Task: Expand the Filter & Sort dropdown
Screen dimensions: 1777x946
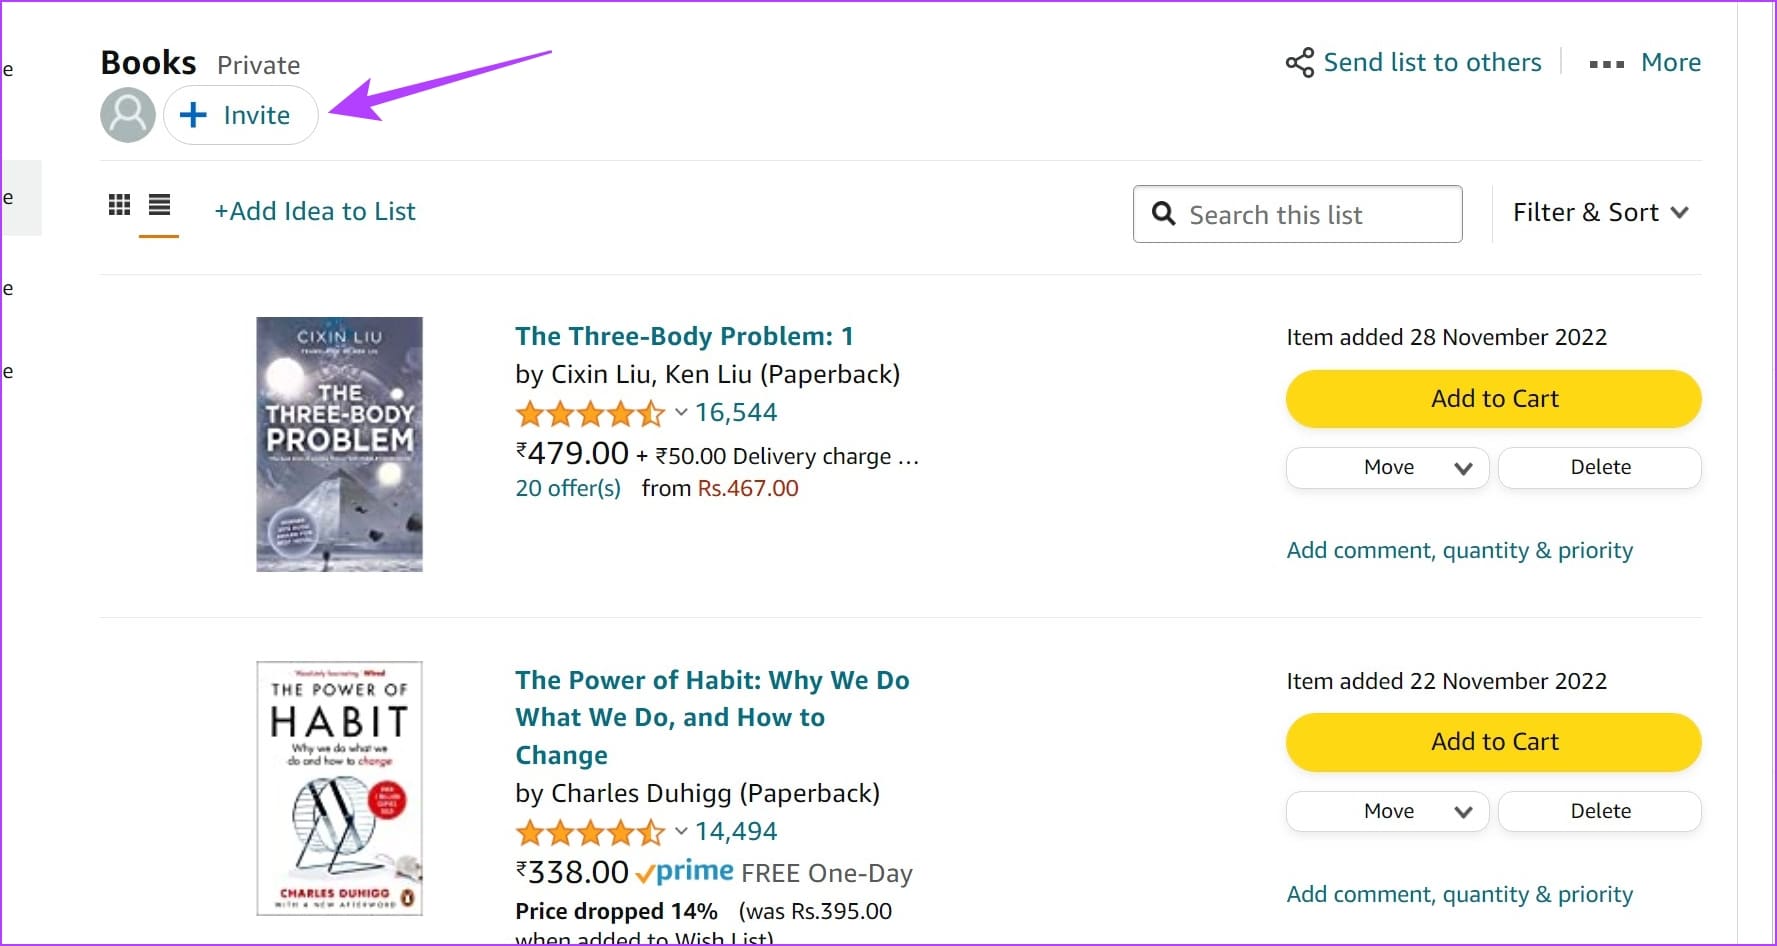Action: 1600,212
